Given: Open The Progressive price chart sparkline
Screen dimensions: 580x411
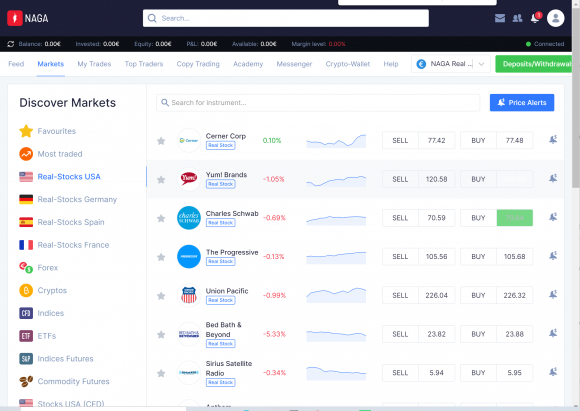Looking at the screenshot, I should [x=336, y=257].
